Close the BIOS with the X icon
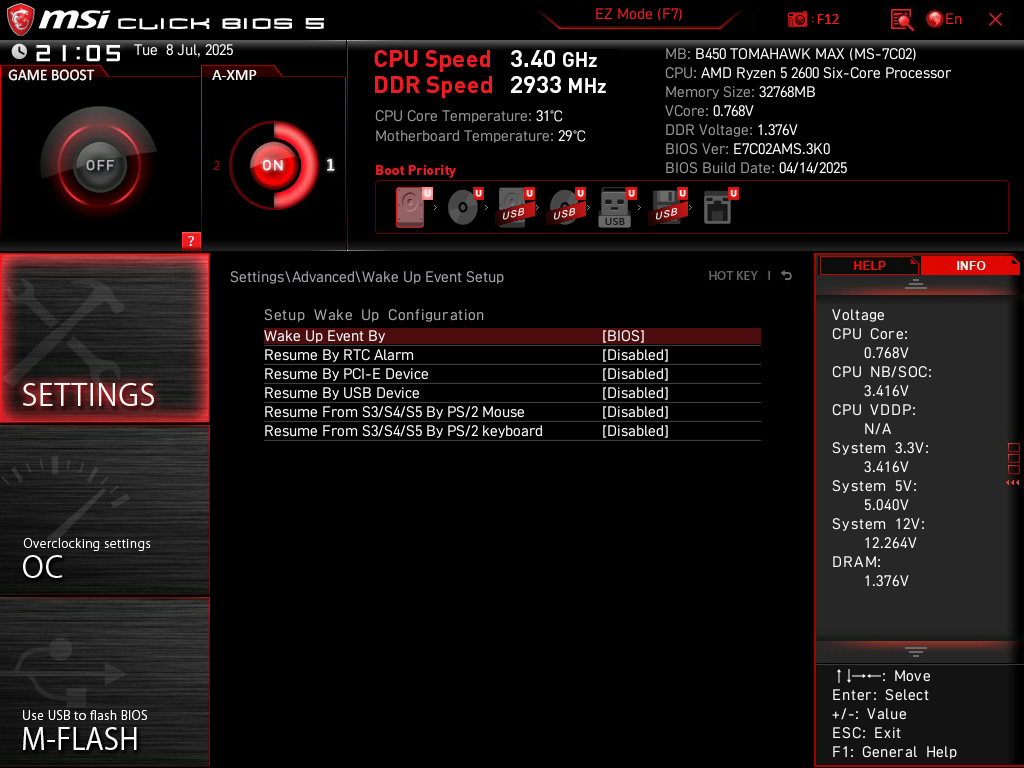This screenshot has height=768, width=1024. [x=995, y=20]
